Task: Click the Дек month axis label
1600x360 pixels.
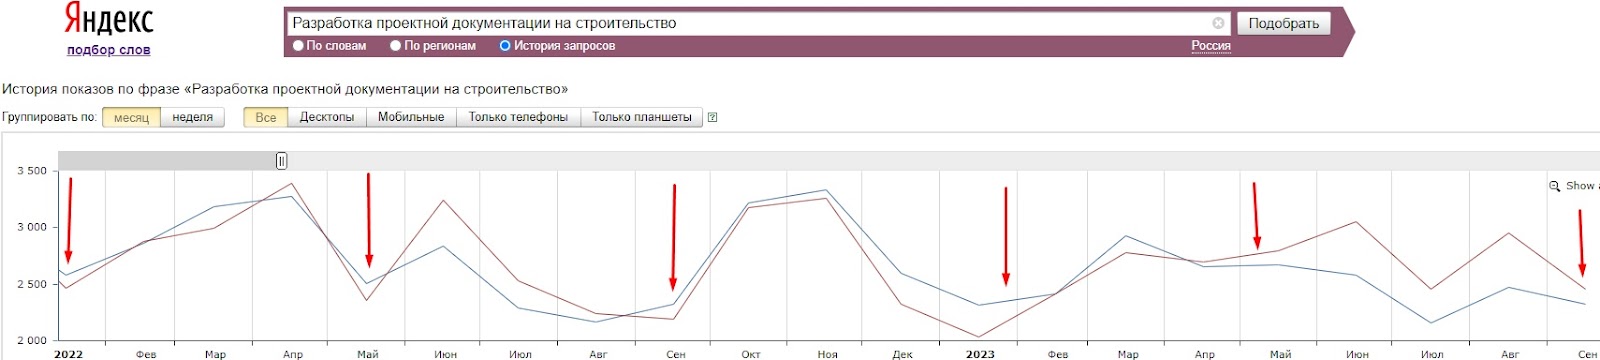Action: click(x=903, y=354)
